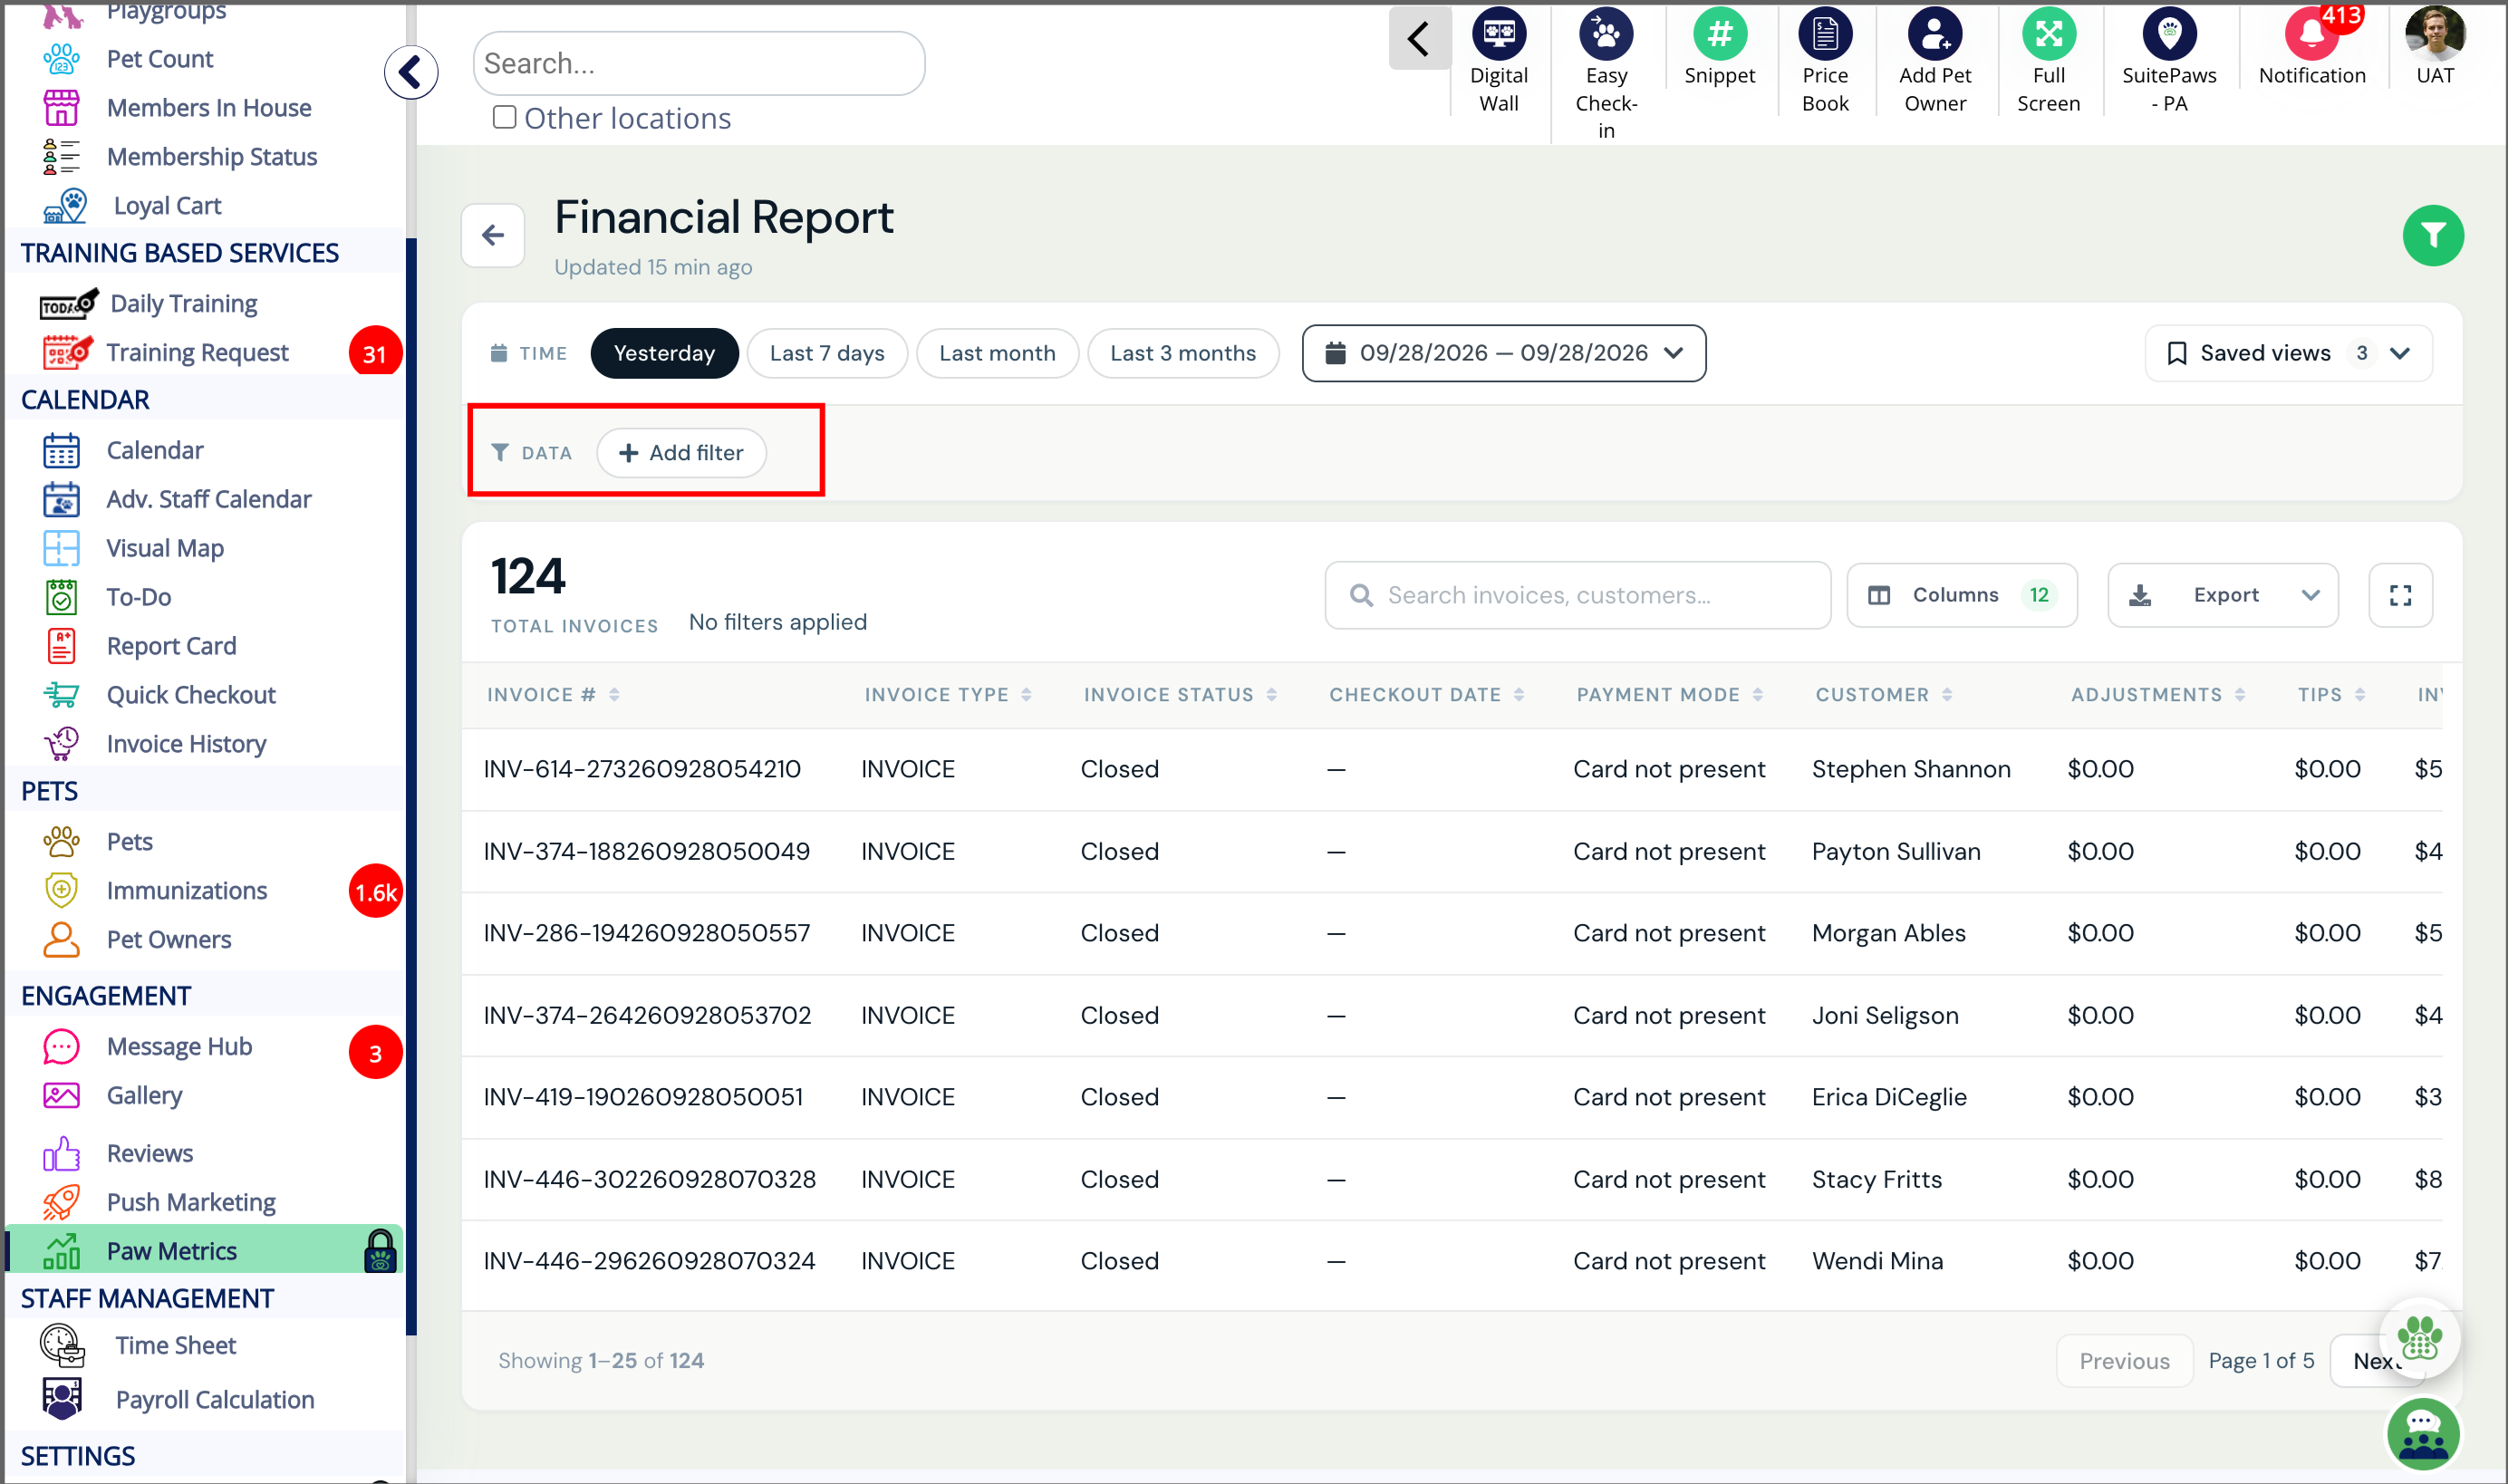Viewport: 2508px width, 1484px height.
Task: Check the Other locations checkbox
Action: 504,118
